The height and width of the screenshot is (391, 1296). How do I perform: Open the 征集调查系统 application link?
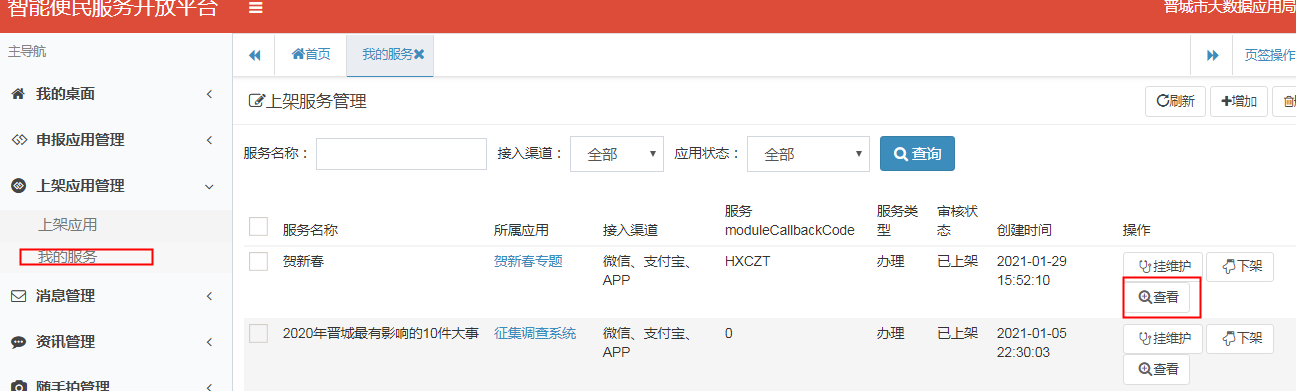535,334
